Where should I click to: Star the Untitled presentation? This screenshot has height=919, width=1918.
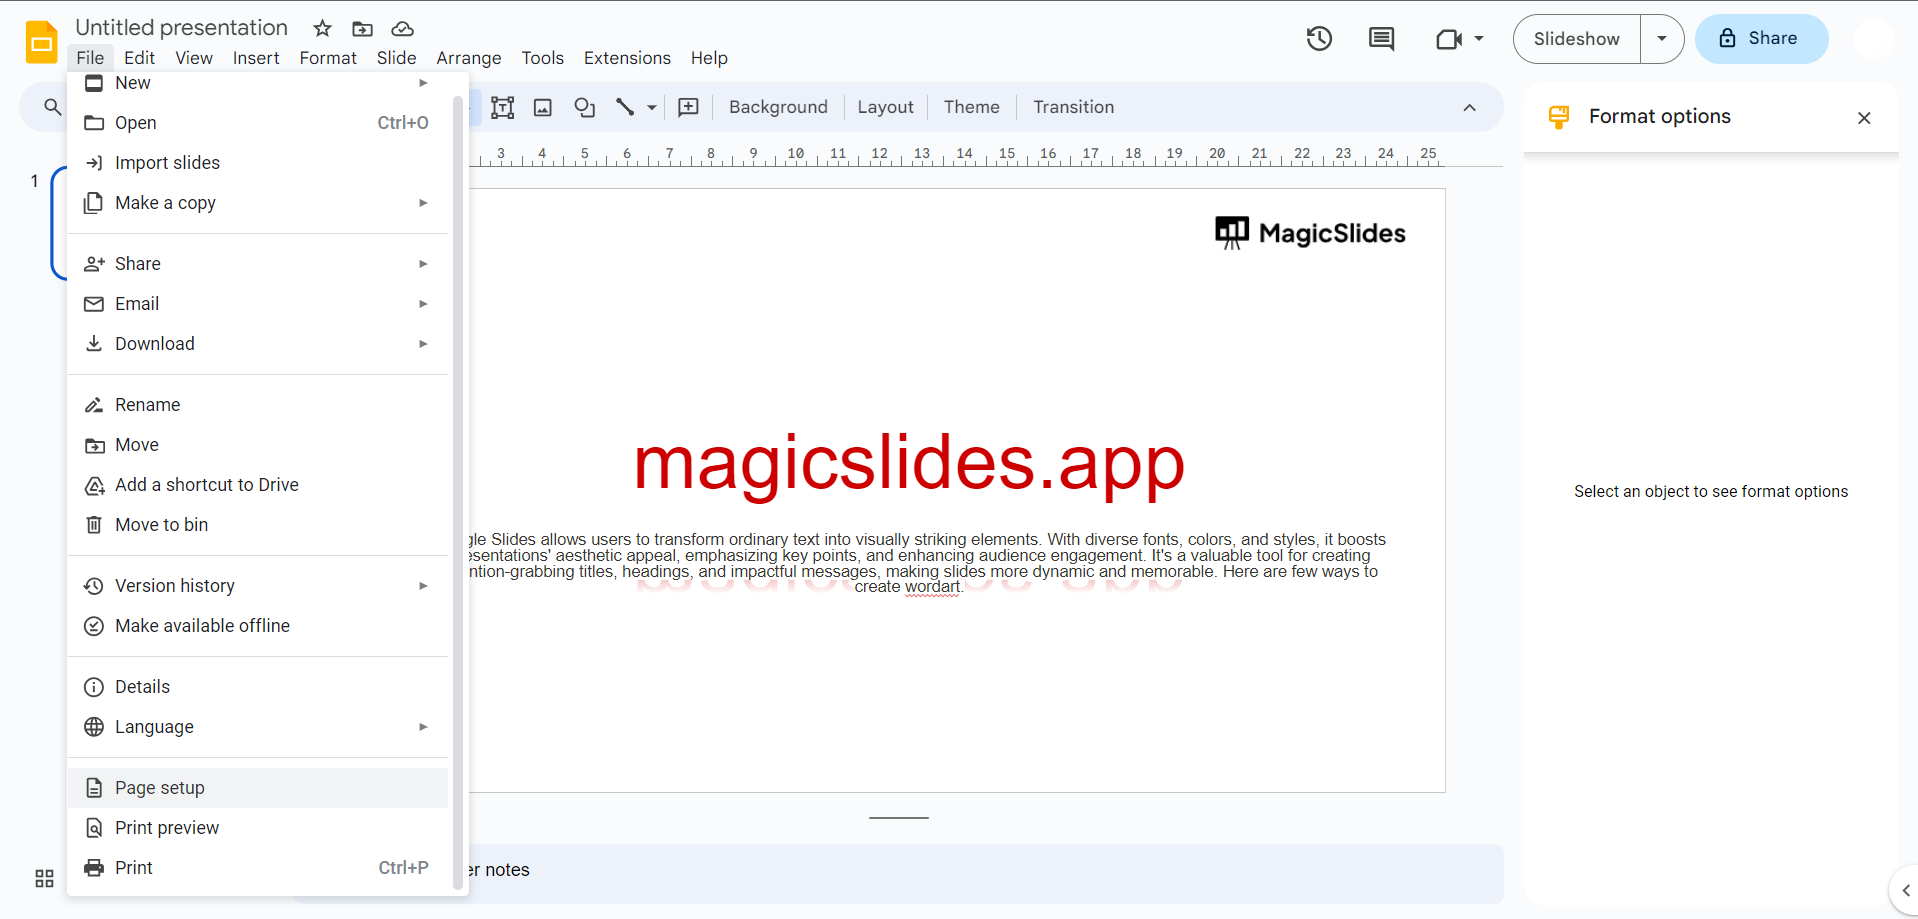tap(322, 28)
